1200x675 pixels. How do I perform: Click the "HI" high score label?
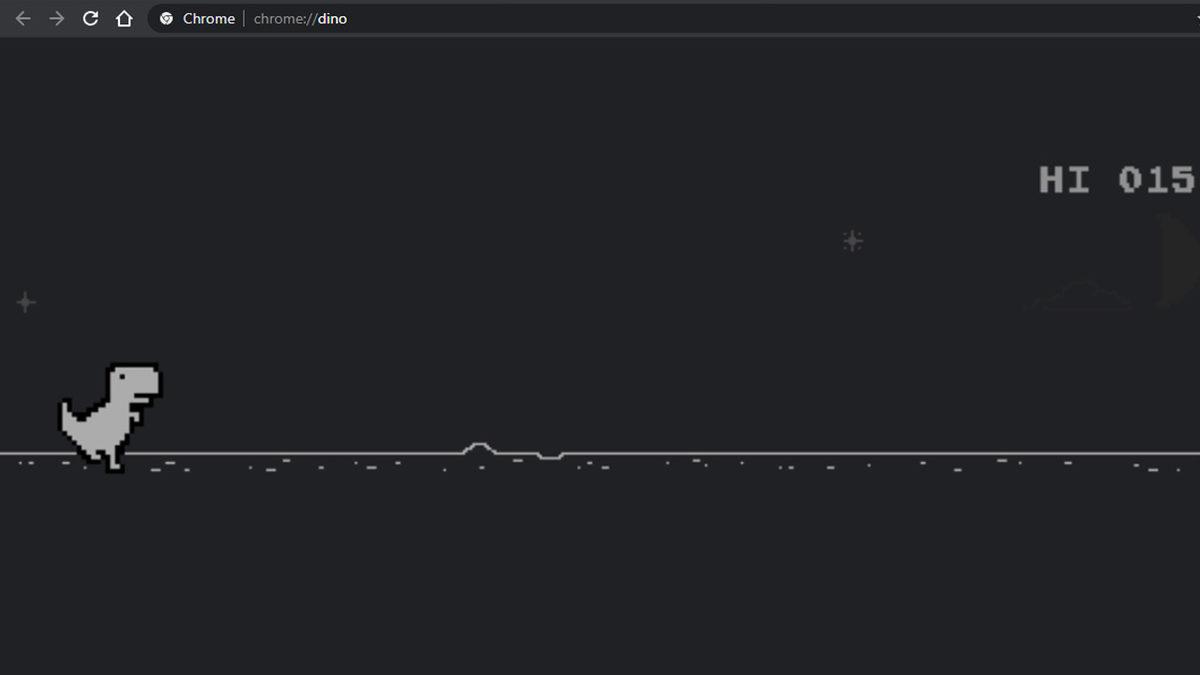click(1064, 180)
